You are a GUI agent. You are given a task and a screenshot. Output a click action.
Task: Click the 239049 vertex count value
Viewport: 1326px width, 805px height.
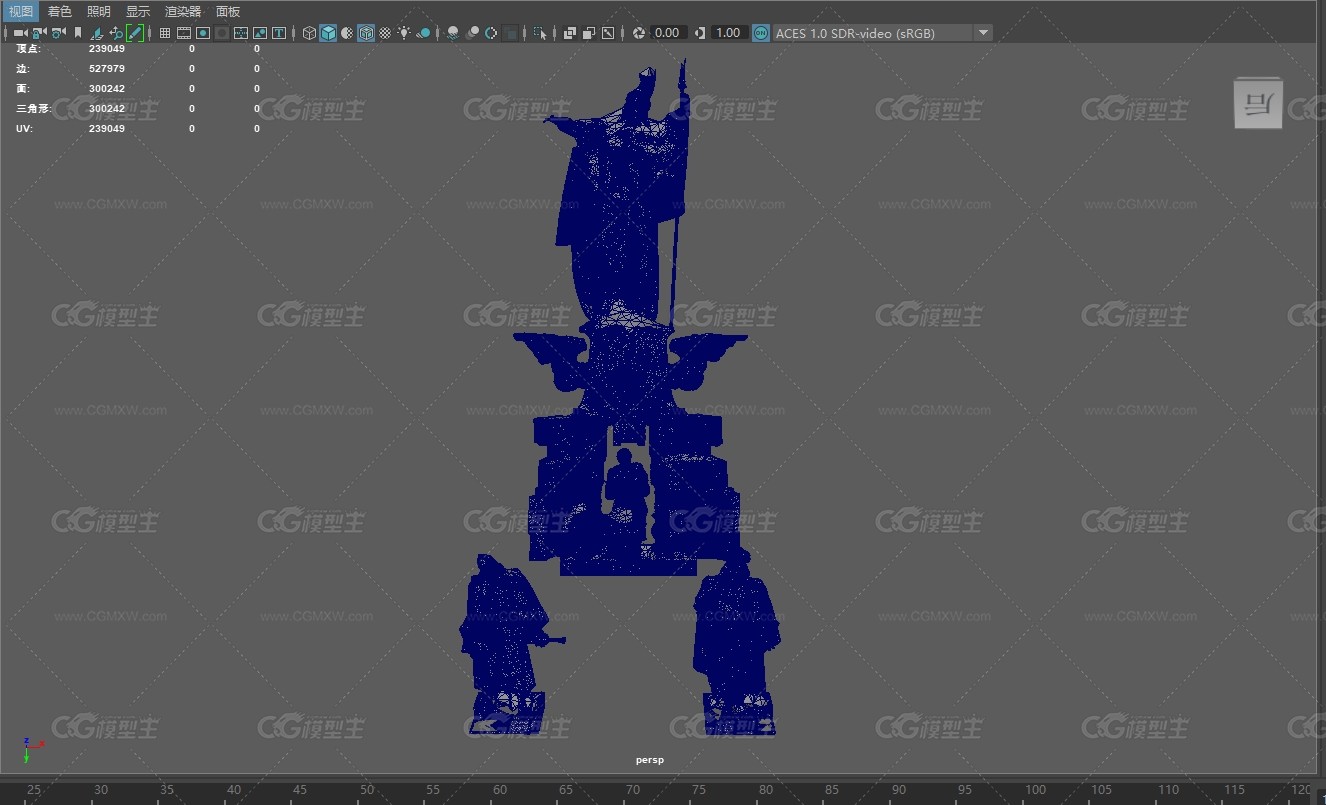(107, 48)
